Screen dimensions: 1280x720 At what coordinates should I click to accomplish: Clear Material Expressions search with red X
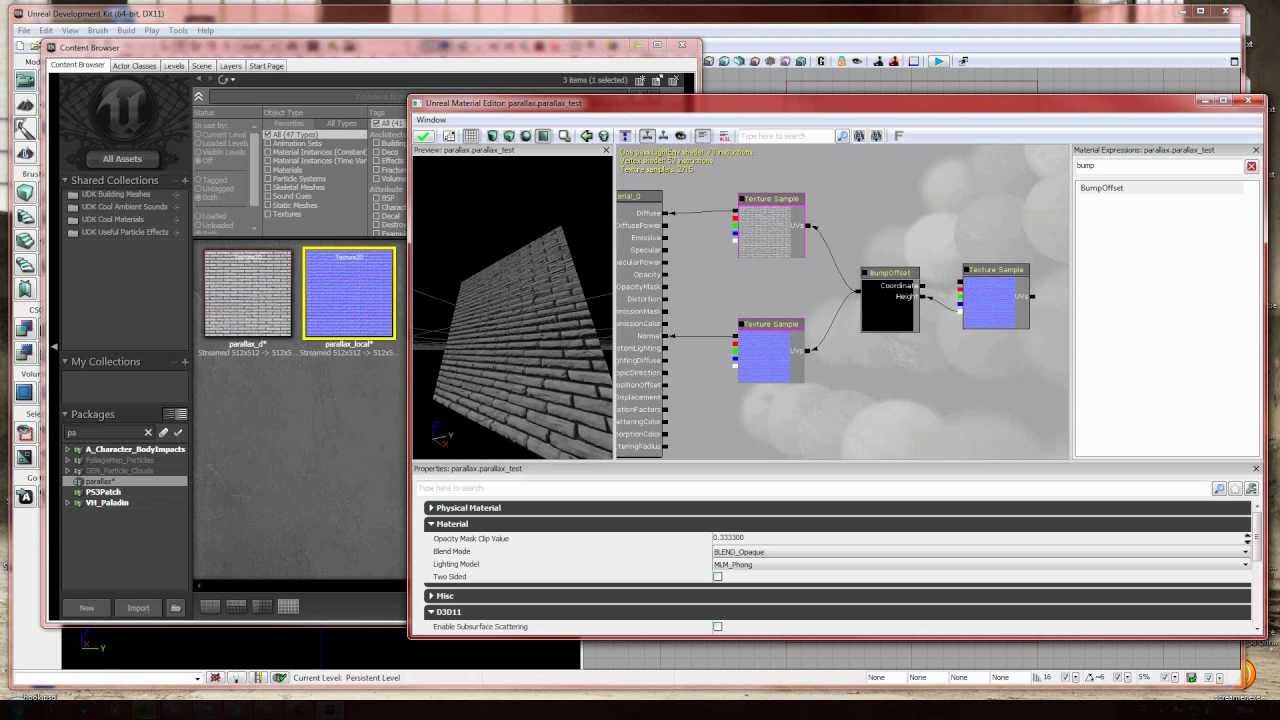click(x=1251, y=166)
